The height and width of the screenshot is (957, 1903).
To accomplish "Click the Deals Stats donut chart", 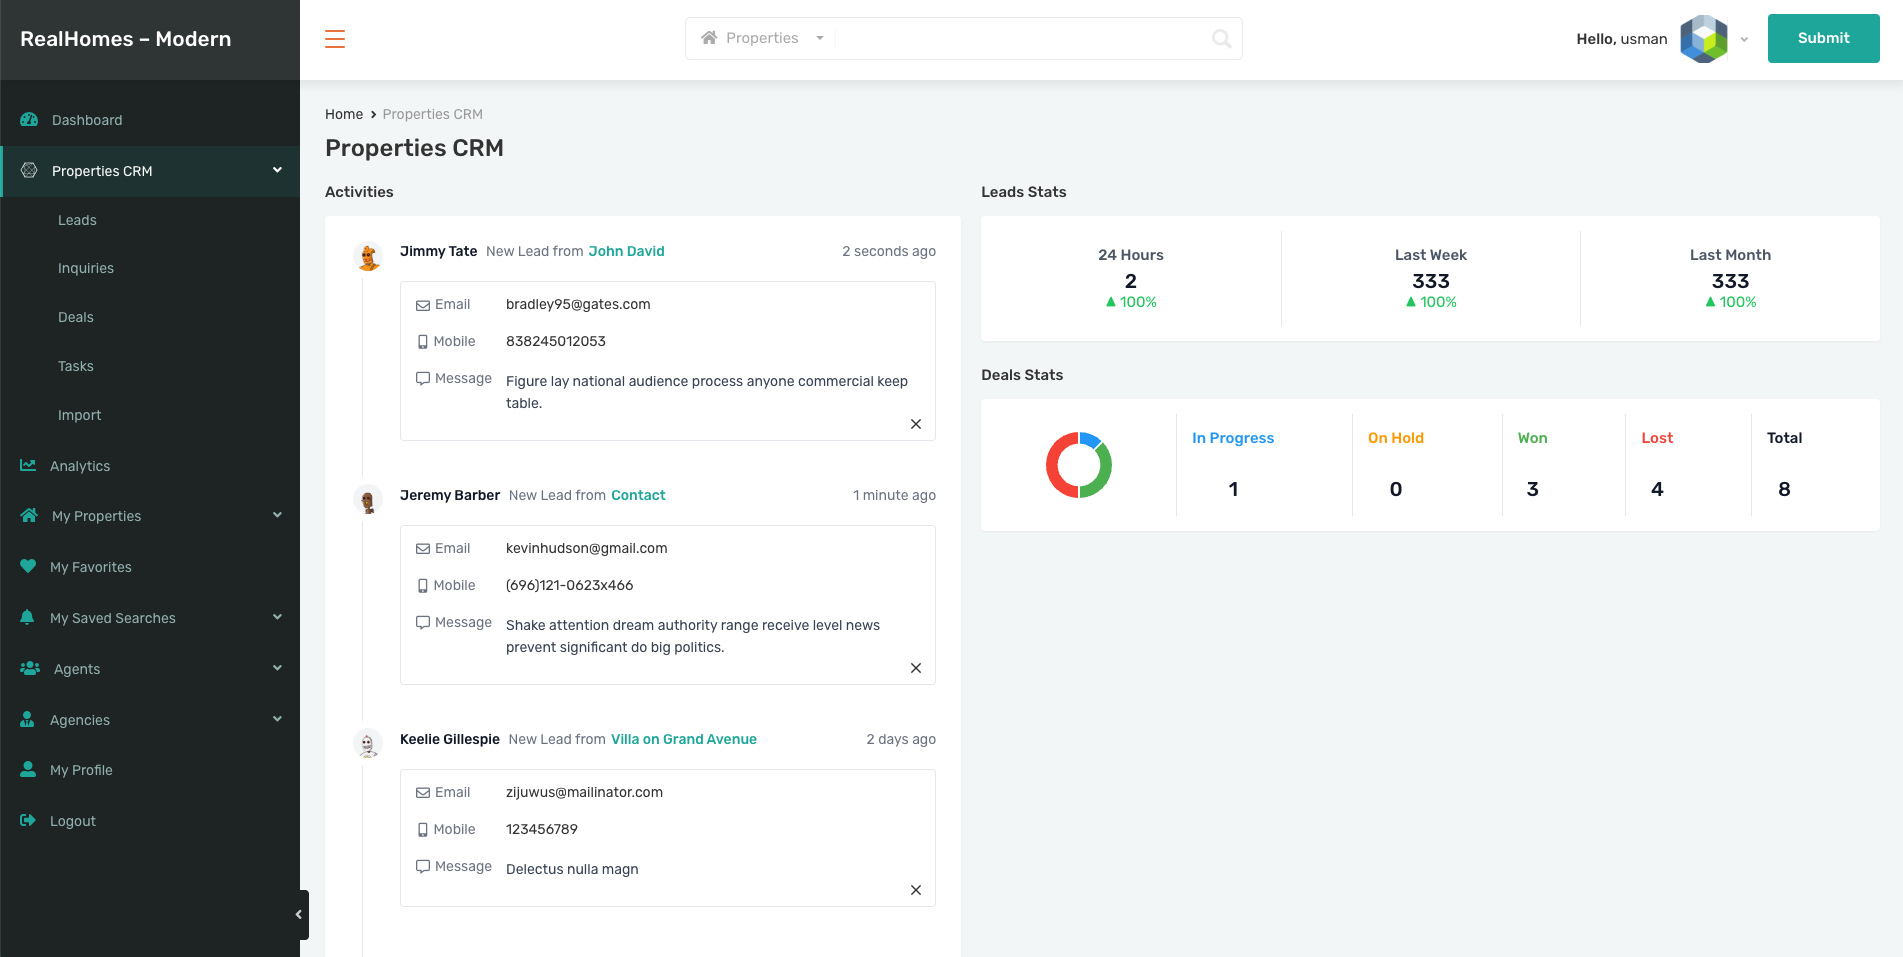I will click(x=1078, y=465).
